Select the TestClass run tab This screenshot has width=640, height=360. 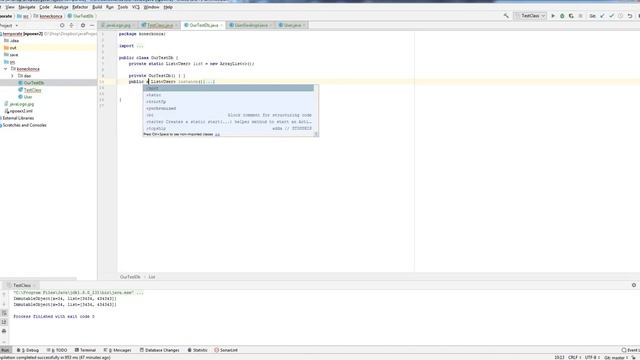point(22,285)
